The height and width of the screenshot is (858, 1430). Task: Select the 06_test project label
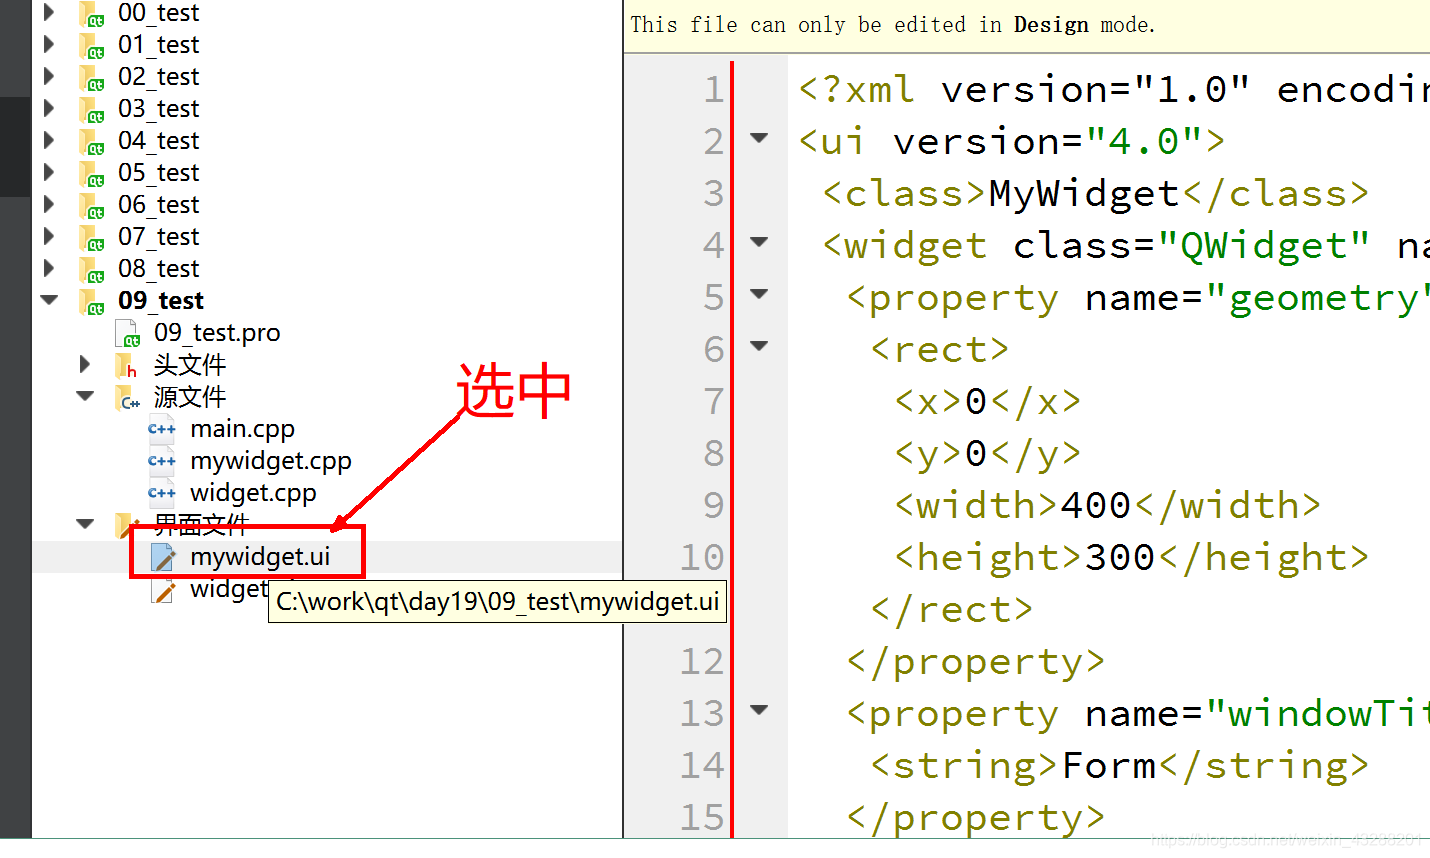point(159,204)
